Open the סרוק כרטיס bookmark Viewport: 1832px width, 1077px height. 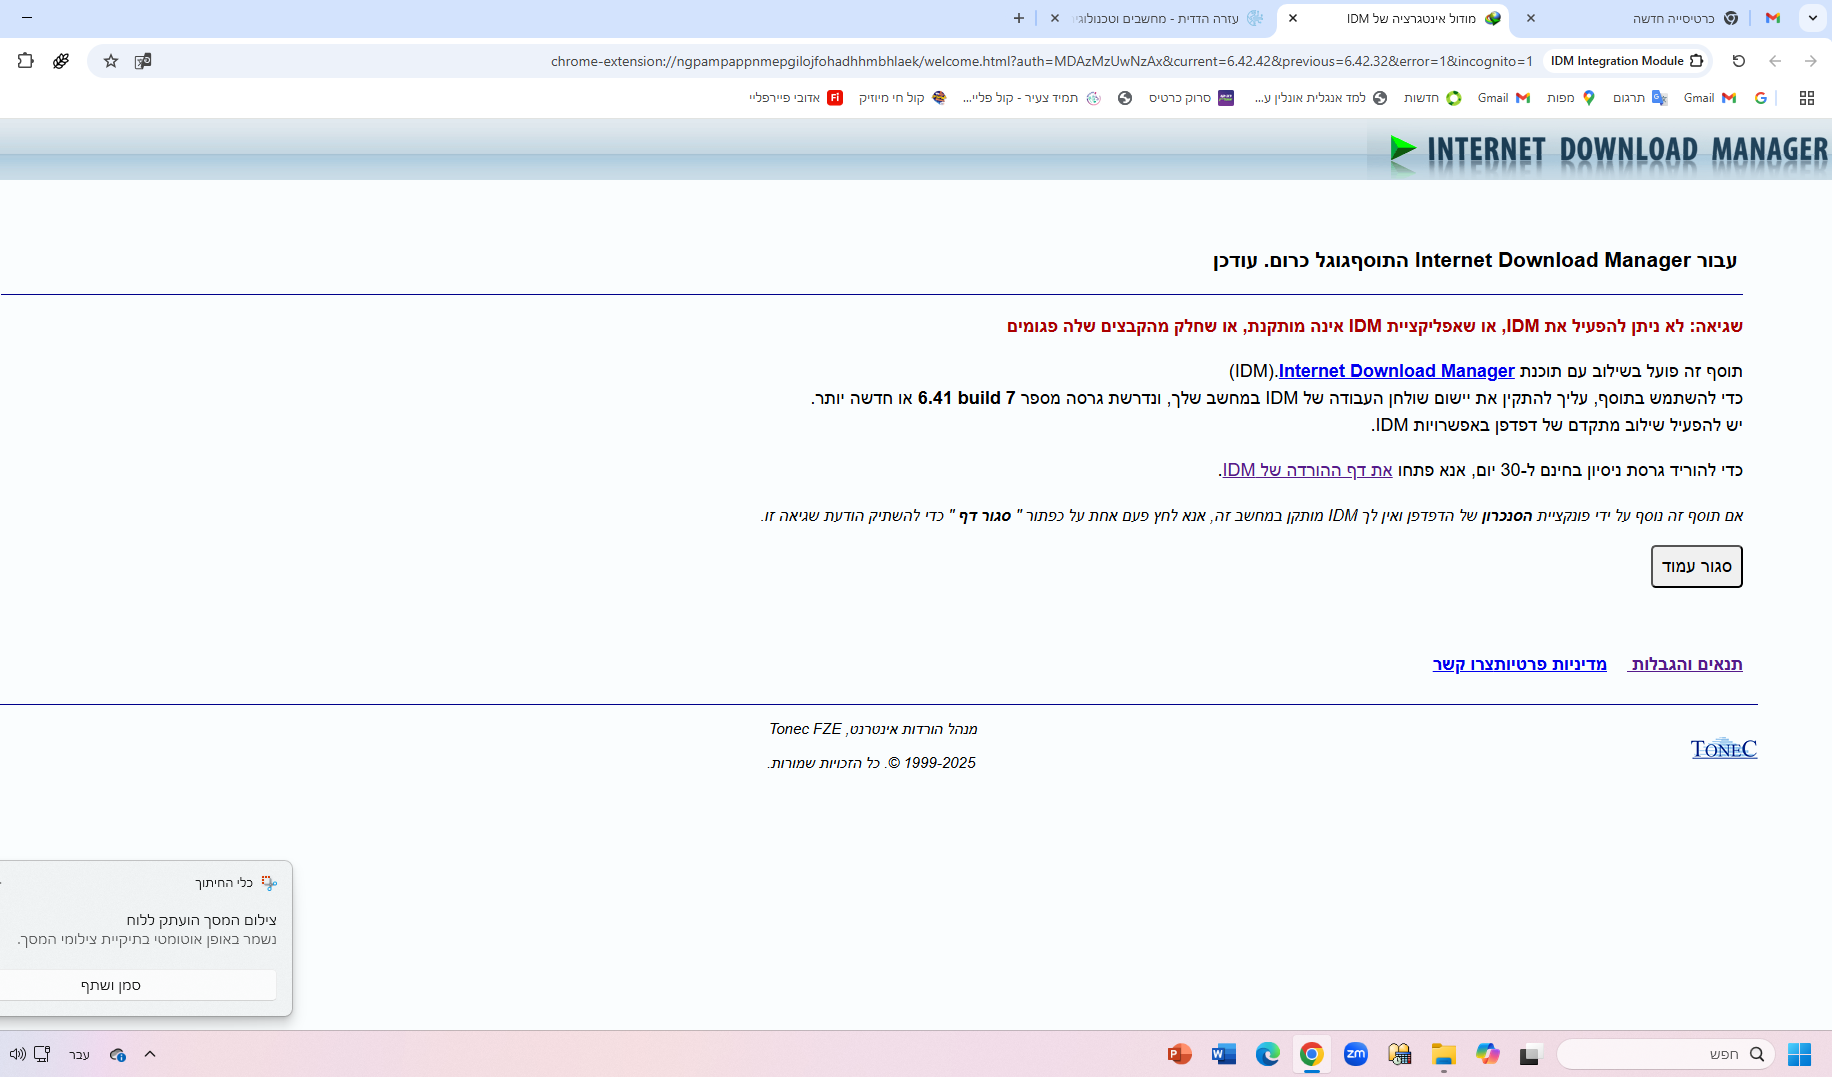[1191, 98]
